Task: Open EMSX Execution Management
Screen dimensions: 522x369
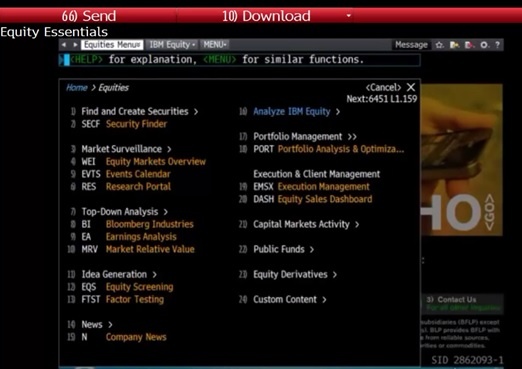Action: [x=311, y=187]
